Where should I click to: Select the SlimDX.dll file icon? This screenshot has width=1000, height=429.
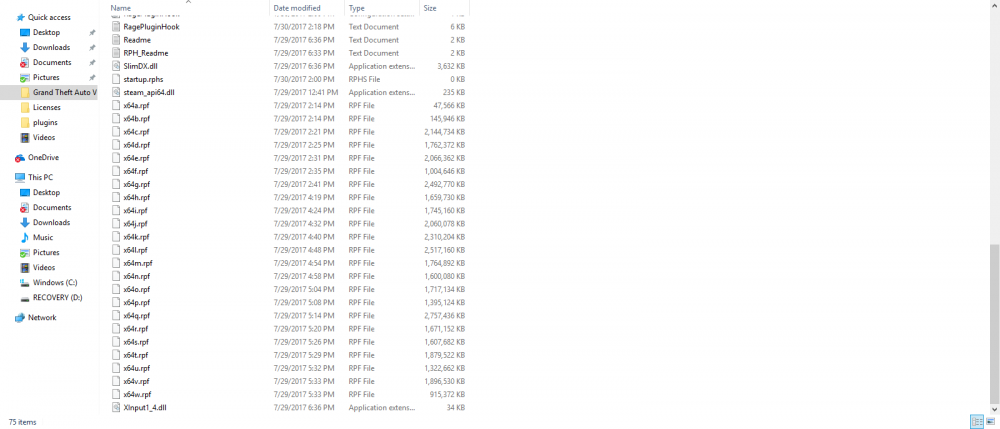tap(115, 66)
